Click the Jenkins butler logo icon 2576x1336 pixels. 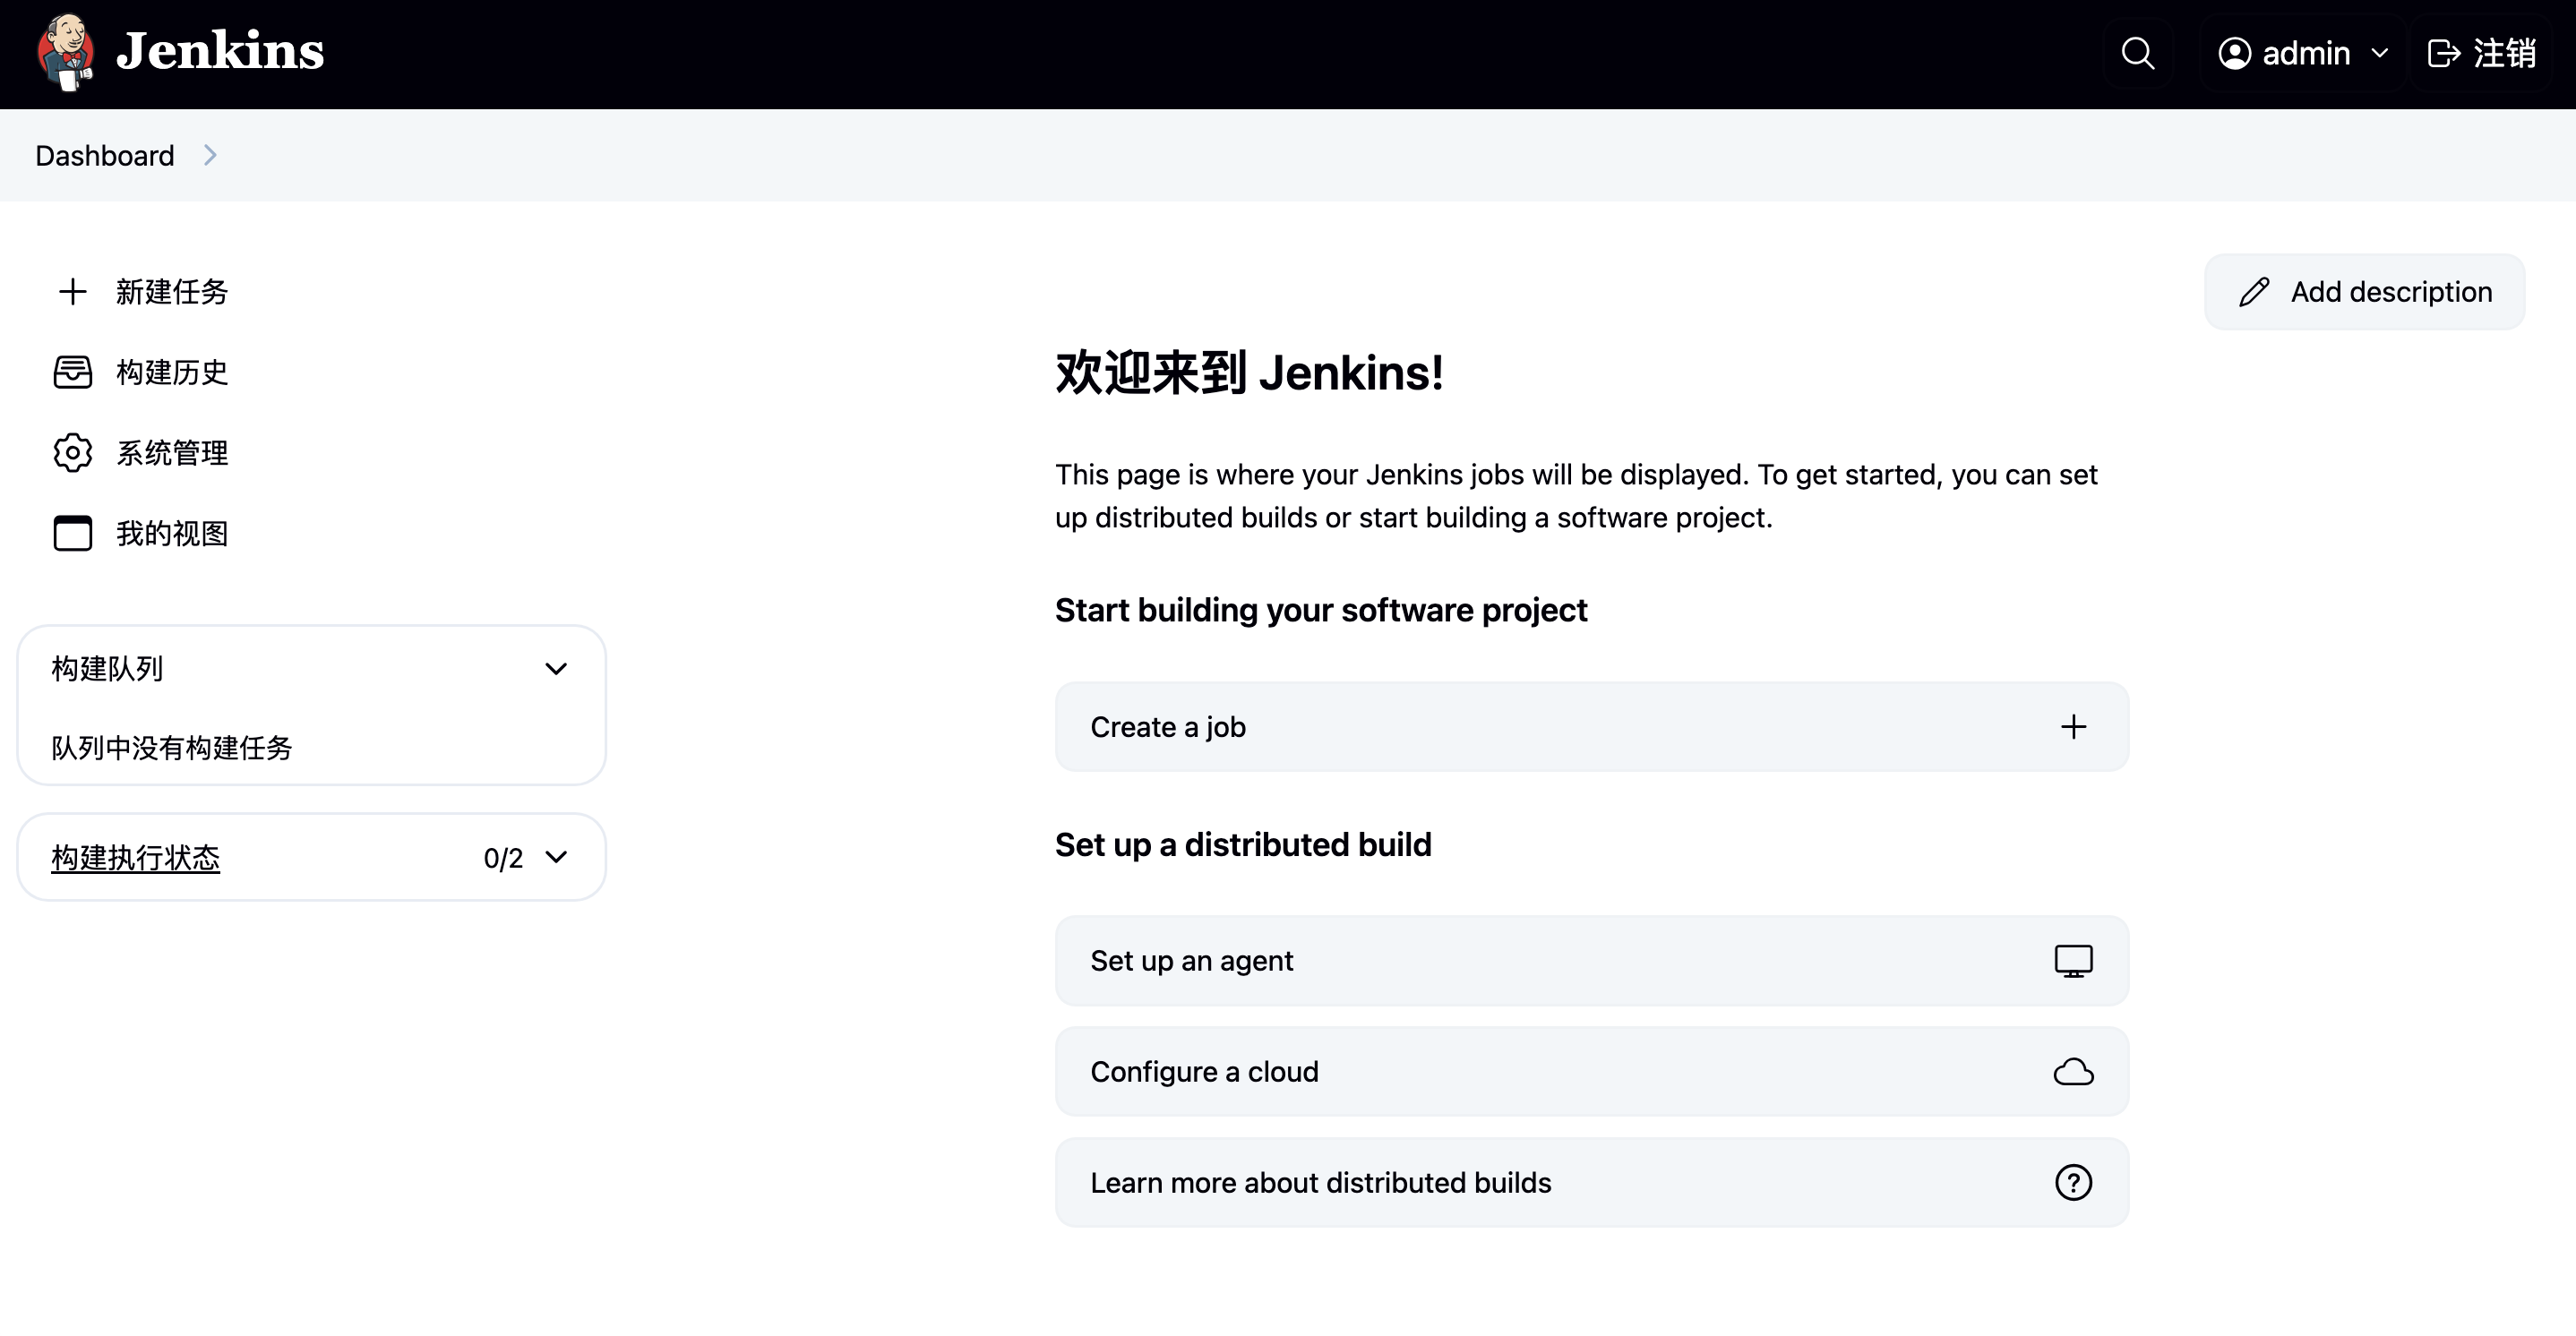(66, 52)
